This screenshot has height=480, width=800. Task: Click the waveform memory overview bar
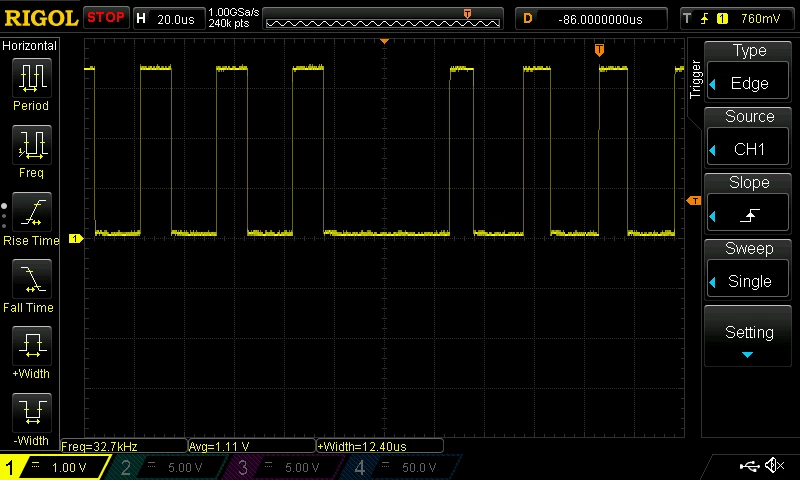tap(383, 19)
